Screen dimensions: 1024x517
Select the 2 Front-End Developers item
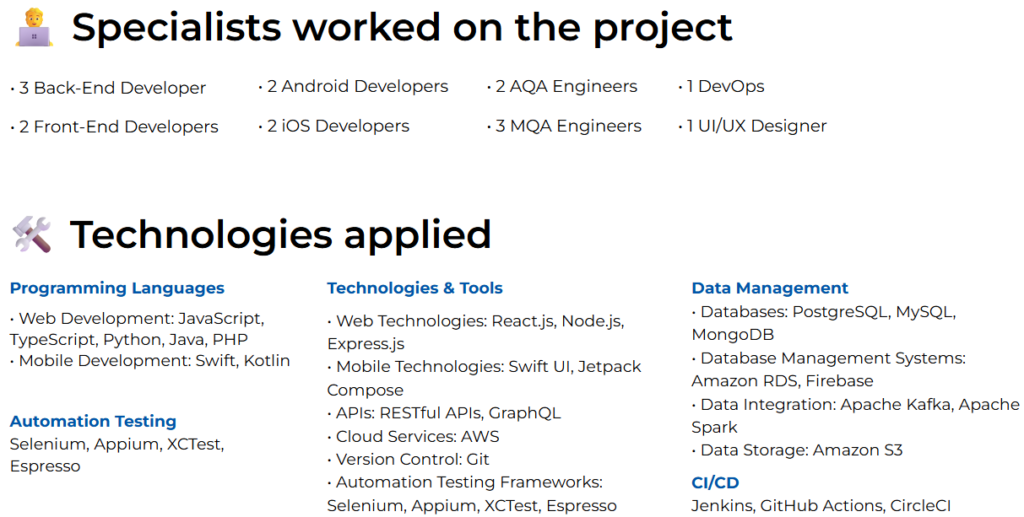click(114, 127)
